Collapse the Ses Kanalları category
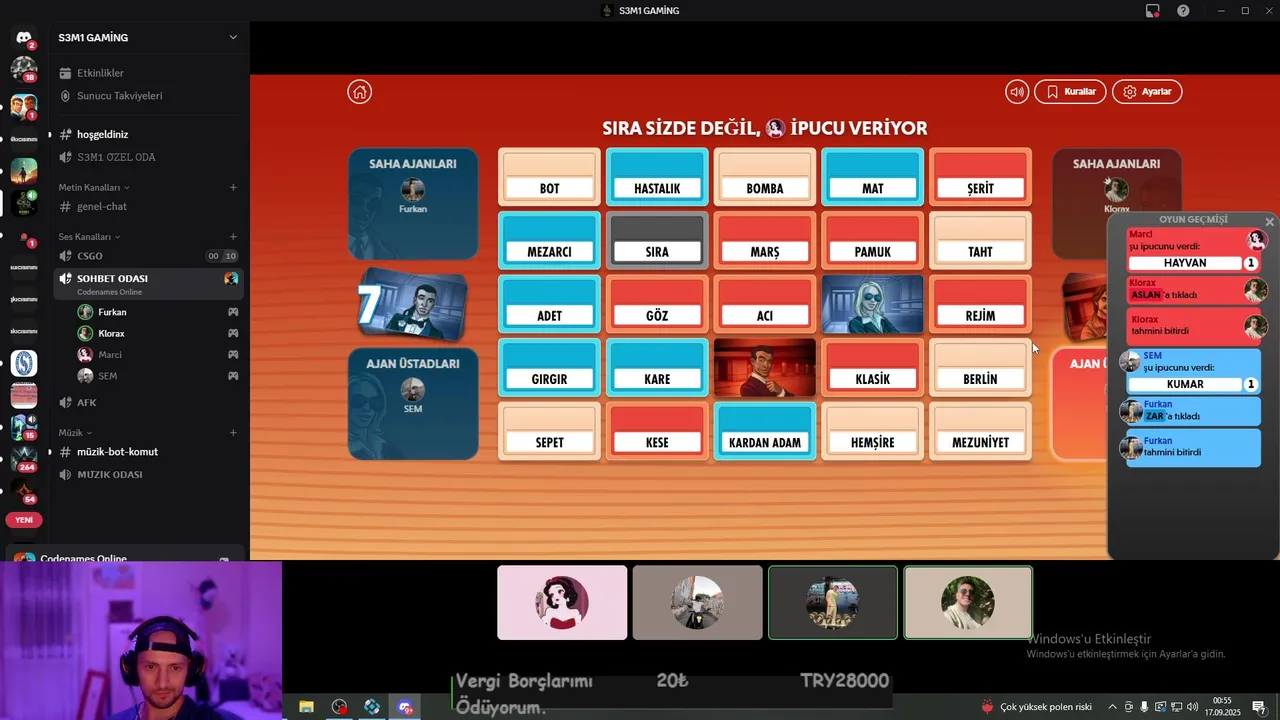The height and width of the screenshot is (720, 1280). pos(89,237)
